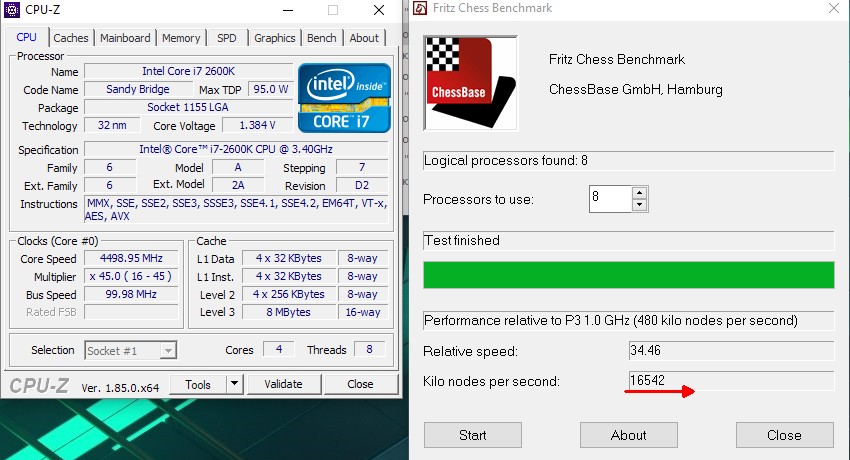Click the Technology value 32 nm
This screenshot has width=850, height=460.
tap(112, 125)
